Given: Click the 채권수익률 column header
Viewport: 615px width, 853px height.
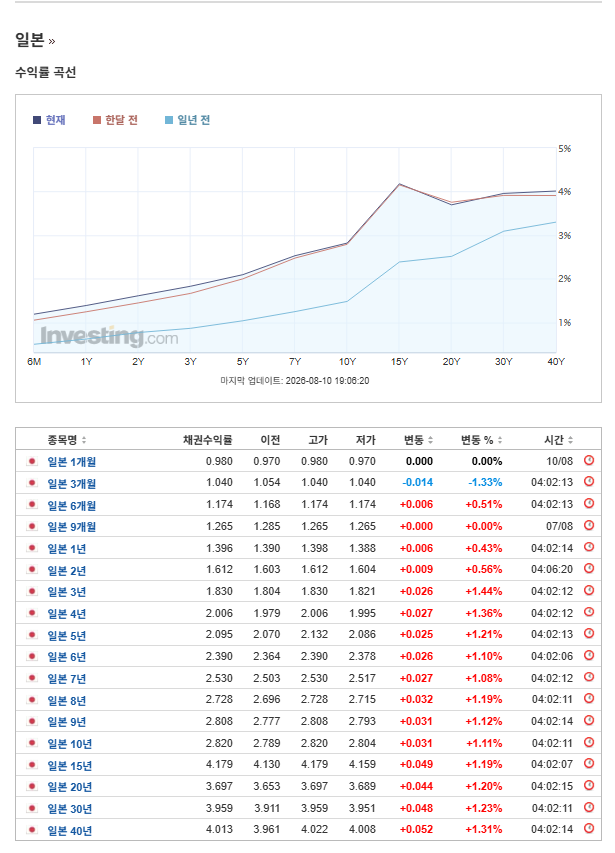Looking at the screenshot, I should coord(208,440).
